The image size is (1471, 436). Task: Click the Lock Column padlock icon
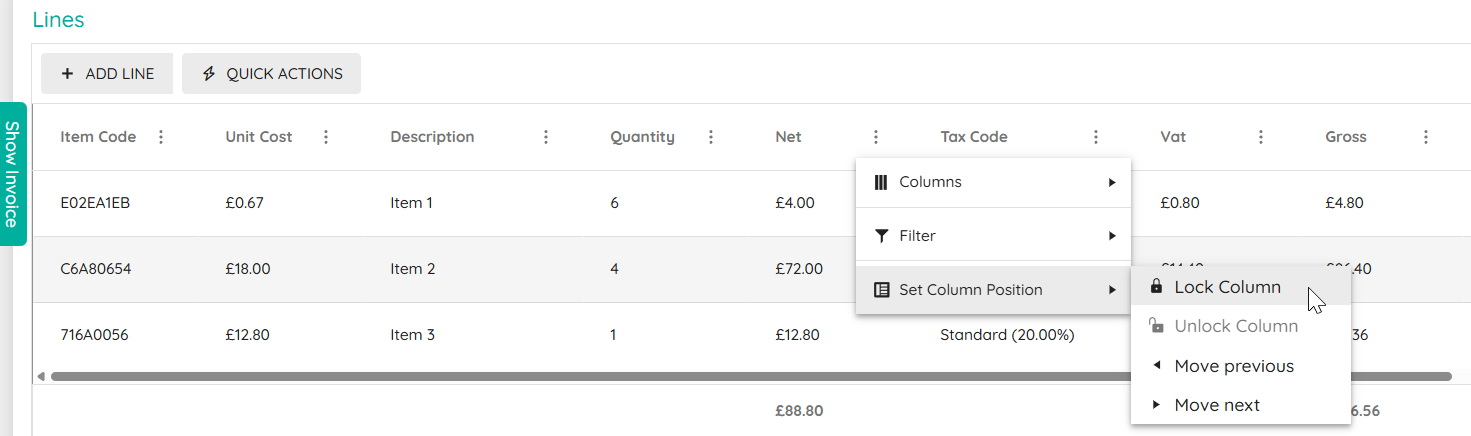pyautogui.click(x=1156, y=287)
